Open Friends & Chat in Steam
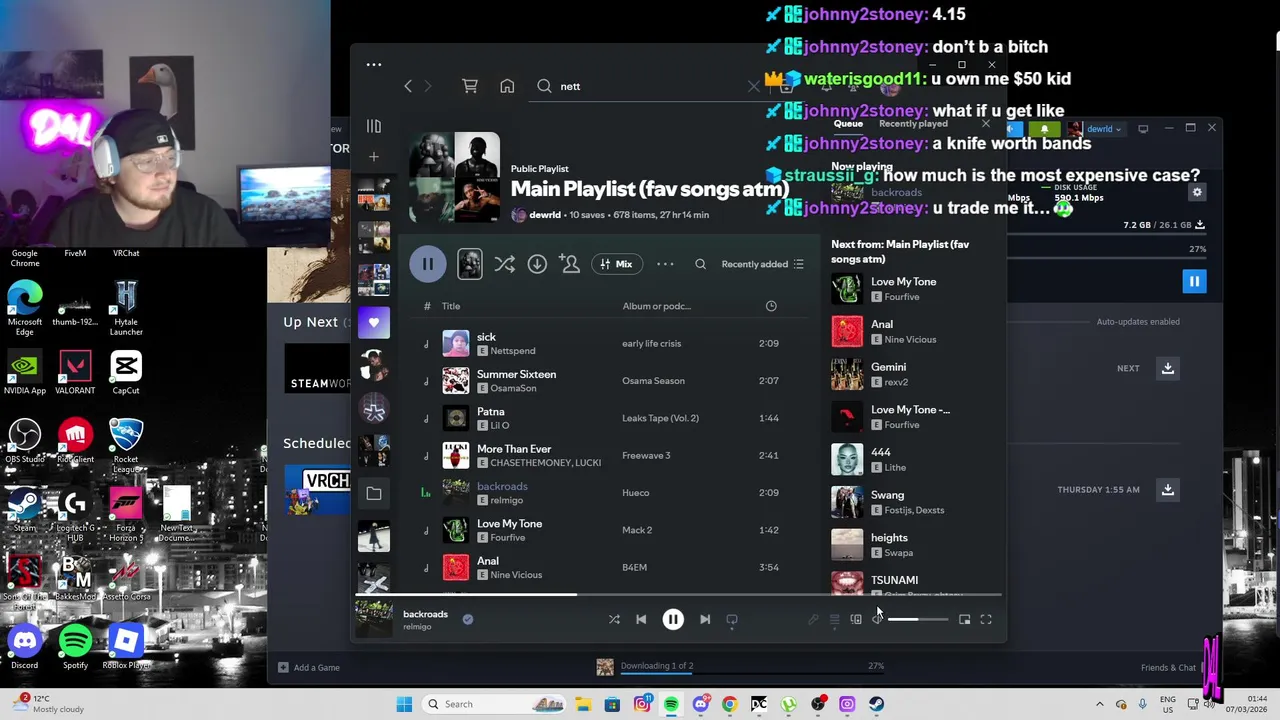Image resolution: width=1280 pixels, height=720 pixels. pyautogui.click(x=1168, y=667)
